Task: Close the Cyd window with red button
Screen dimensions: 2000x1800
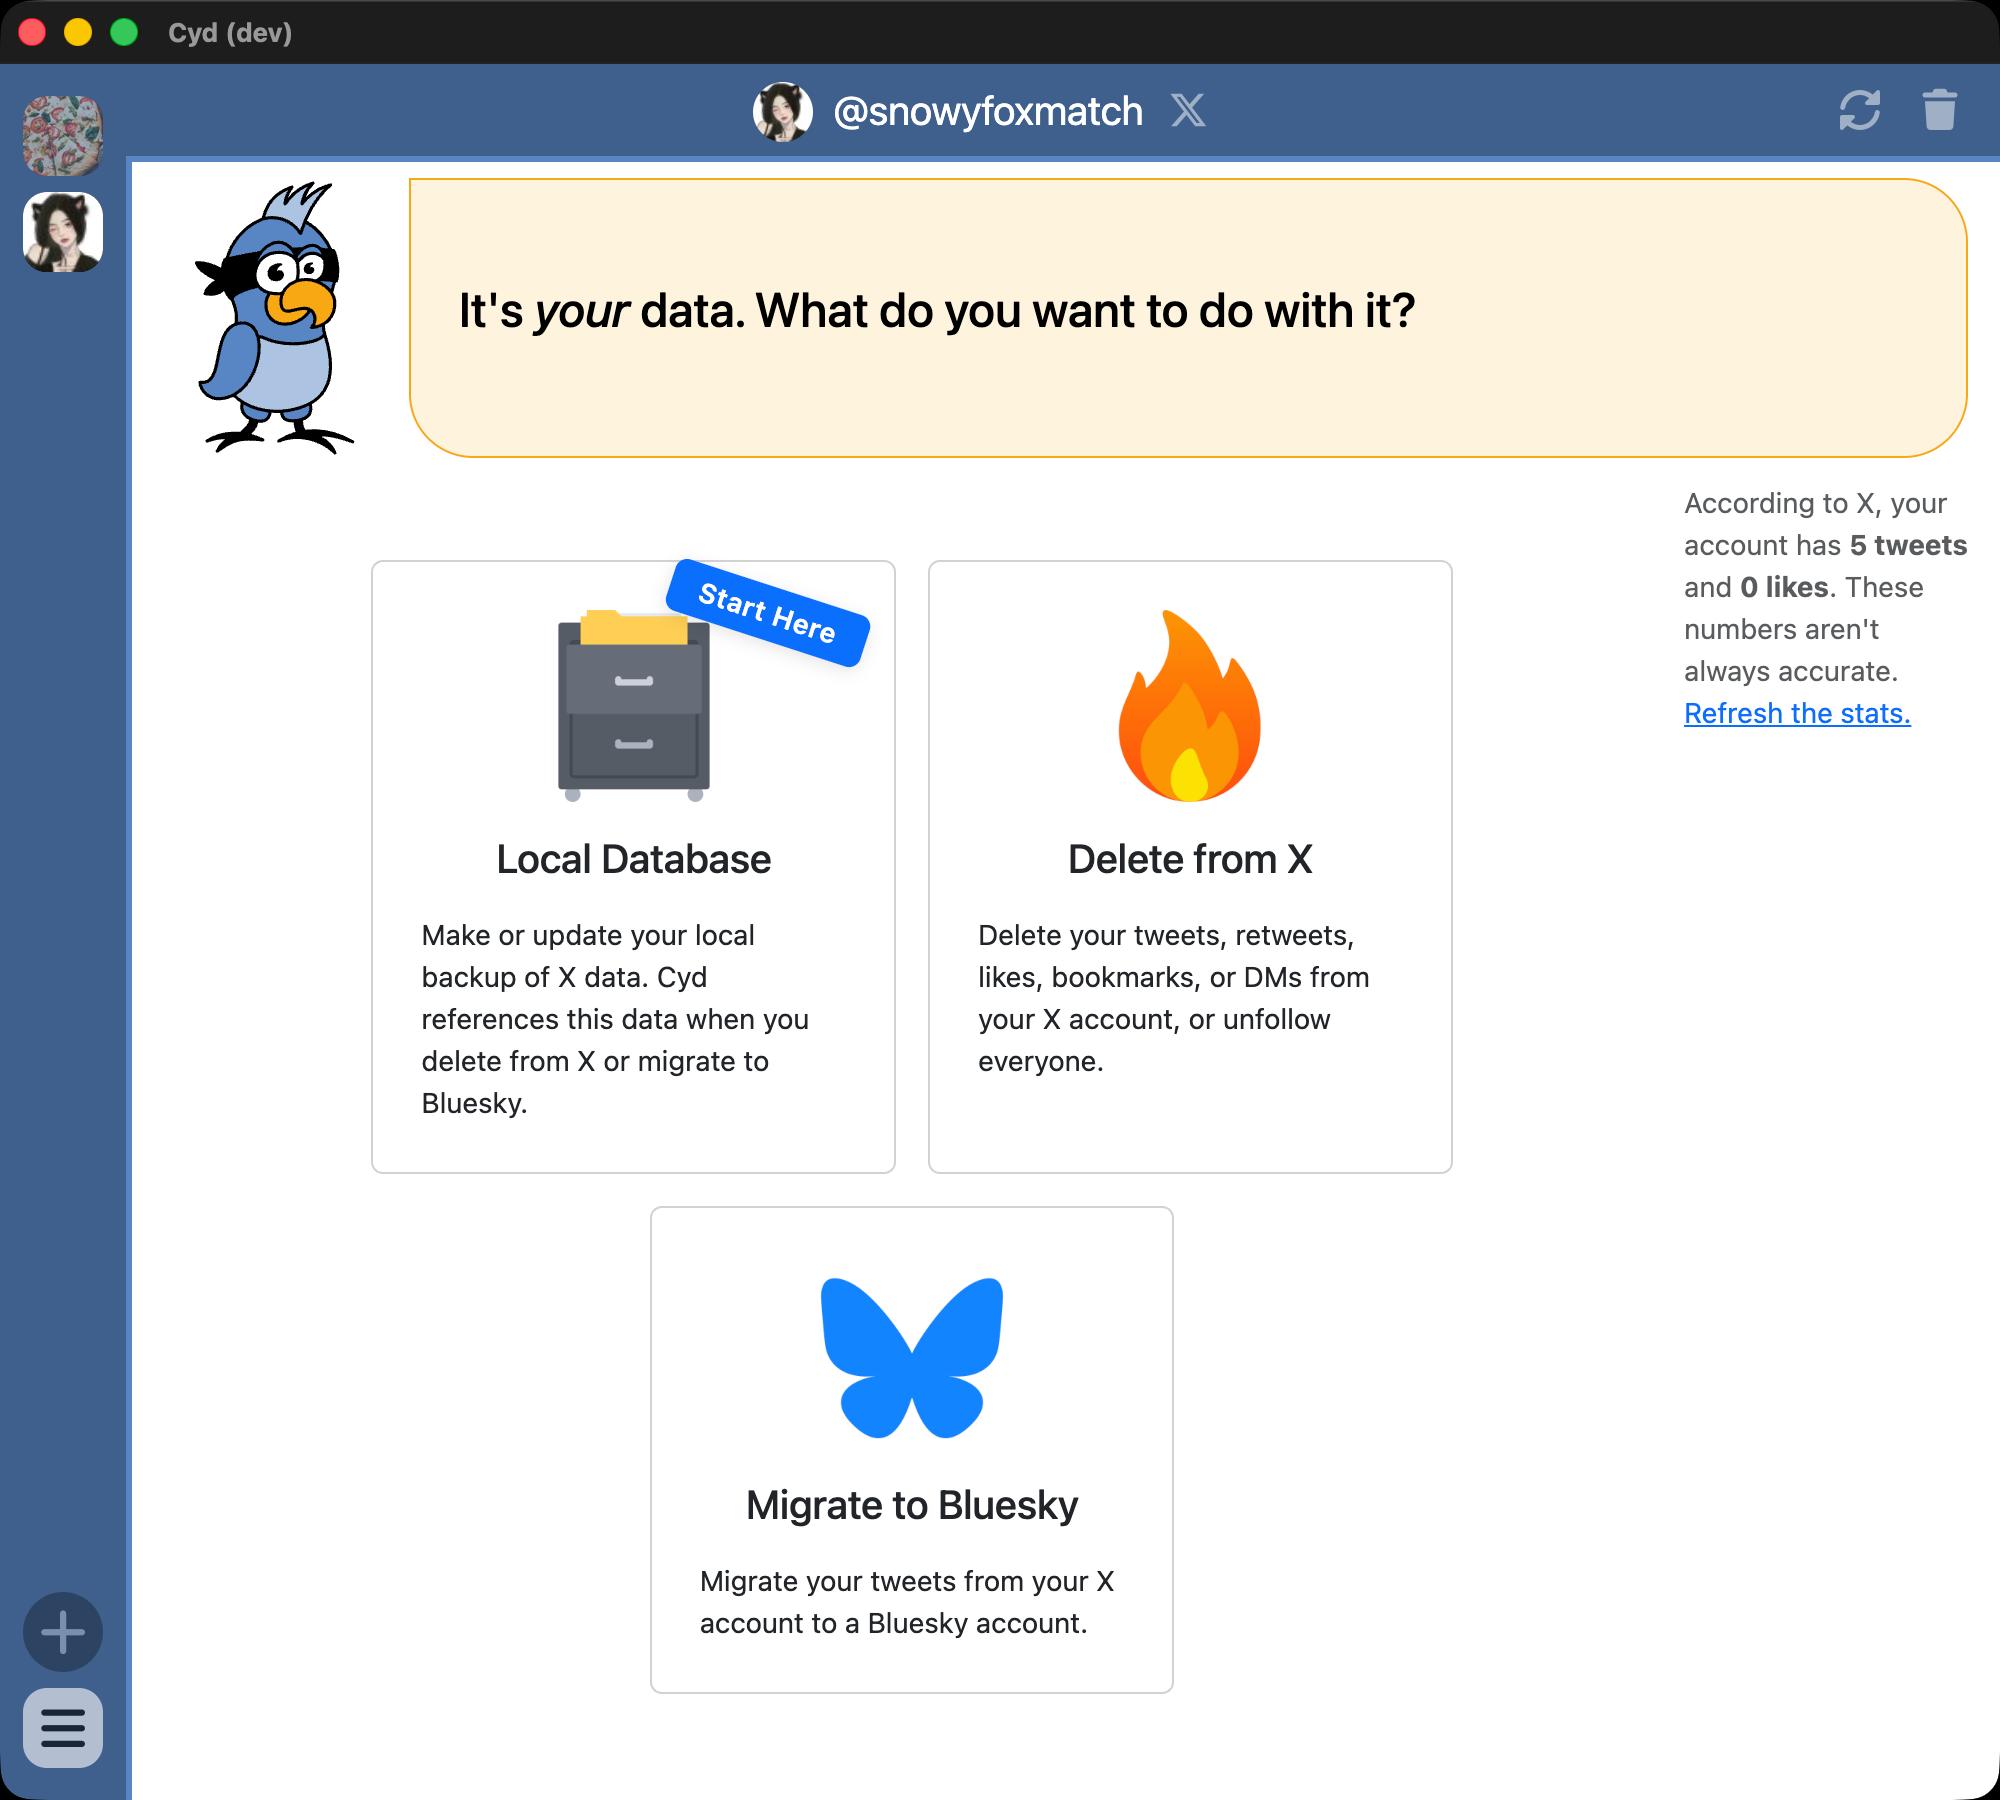Action: pyautogui.click(x=32, y=32)
